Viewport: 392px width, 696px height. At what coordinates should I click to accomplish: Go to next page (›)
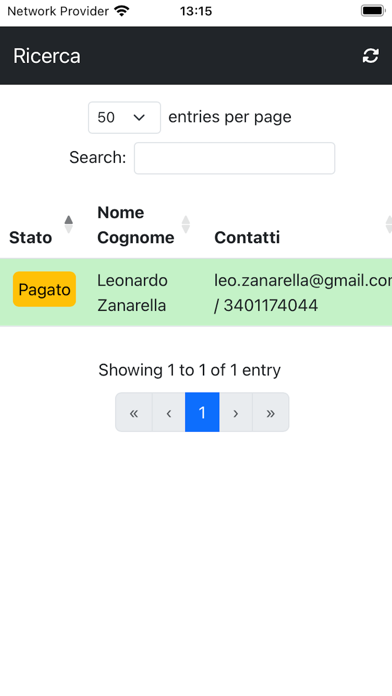pos(236,412)
